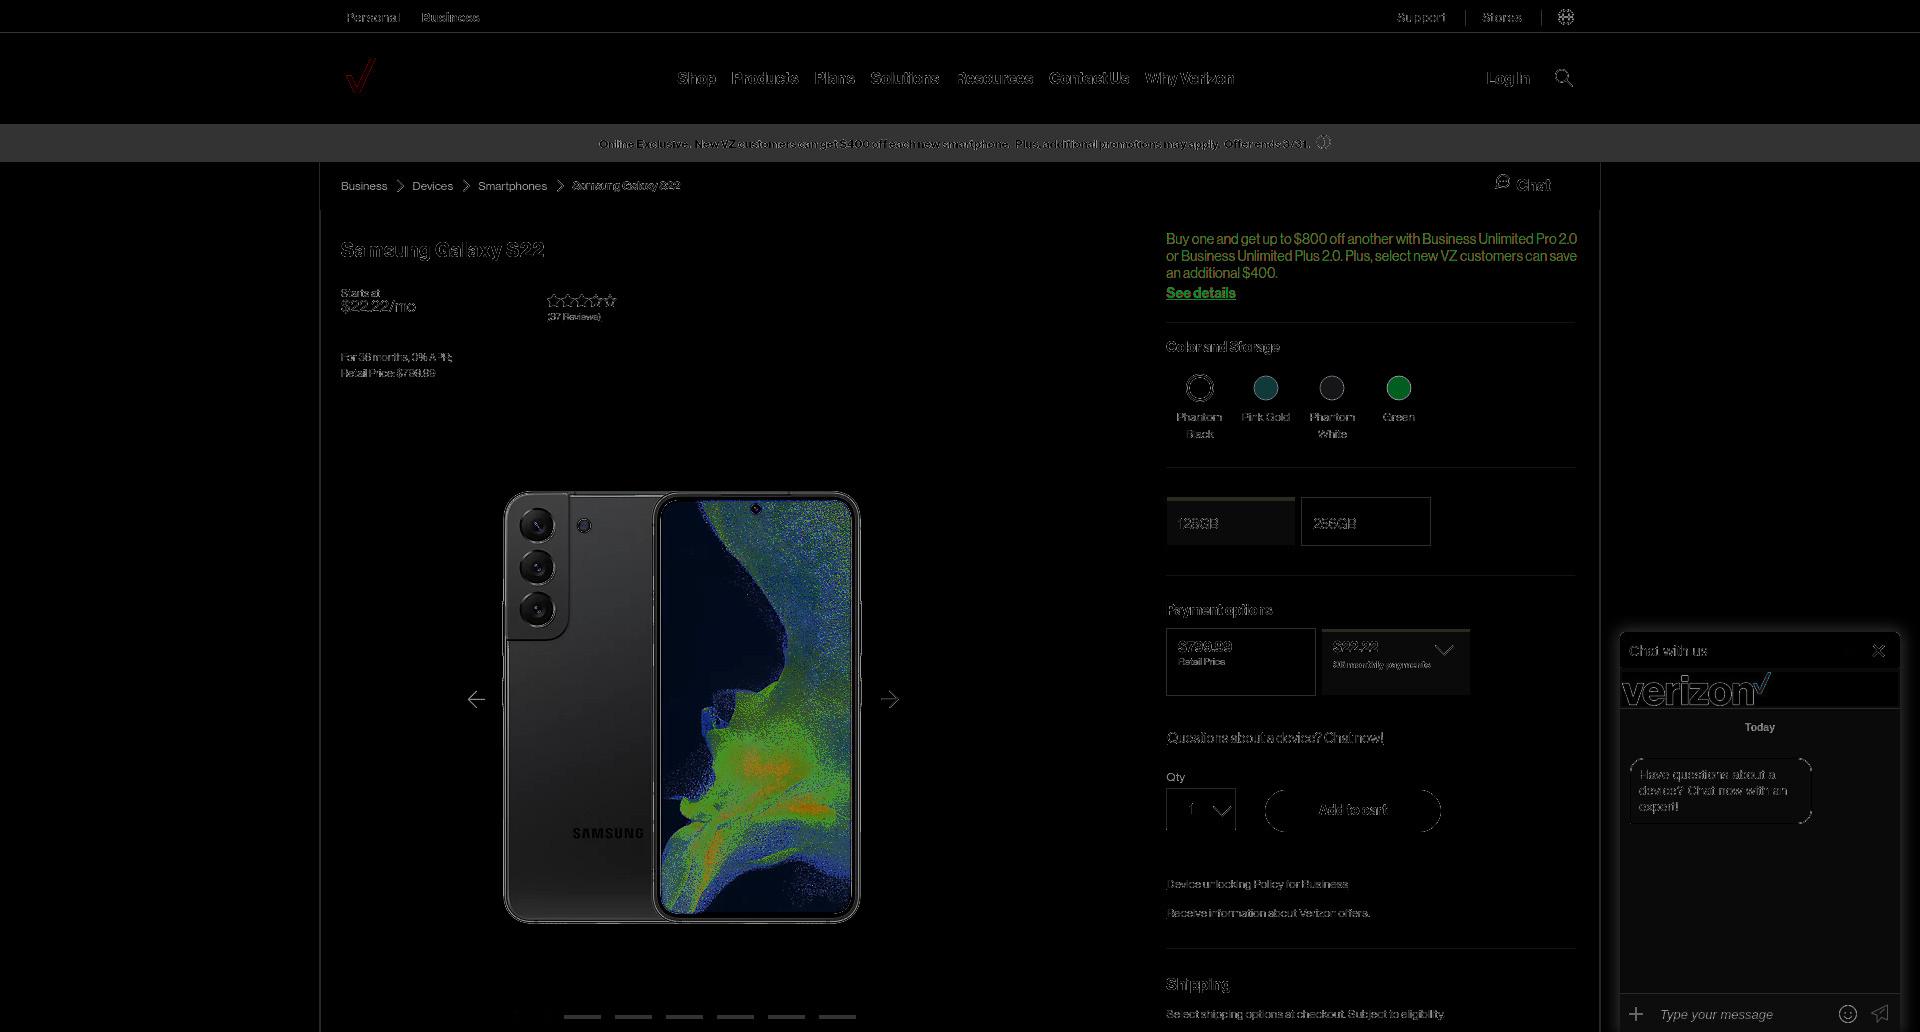The image size is (1920, 1032).
Task: Expand the monthly payments dropdown chevron
Action: coord(1444,650)
